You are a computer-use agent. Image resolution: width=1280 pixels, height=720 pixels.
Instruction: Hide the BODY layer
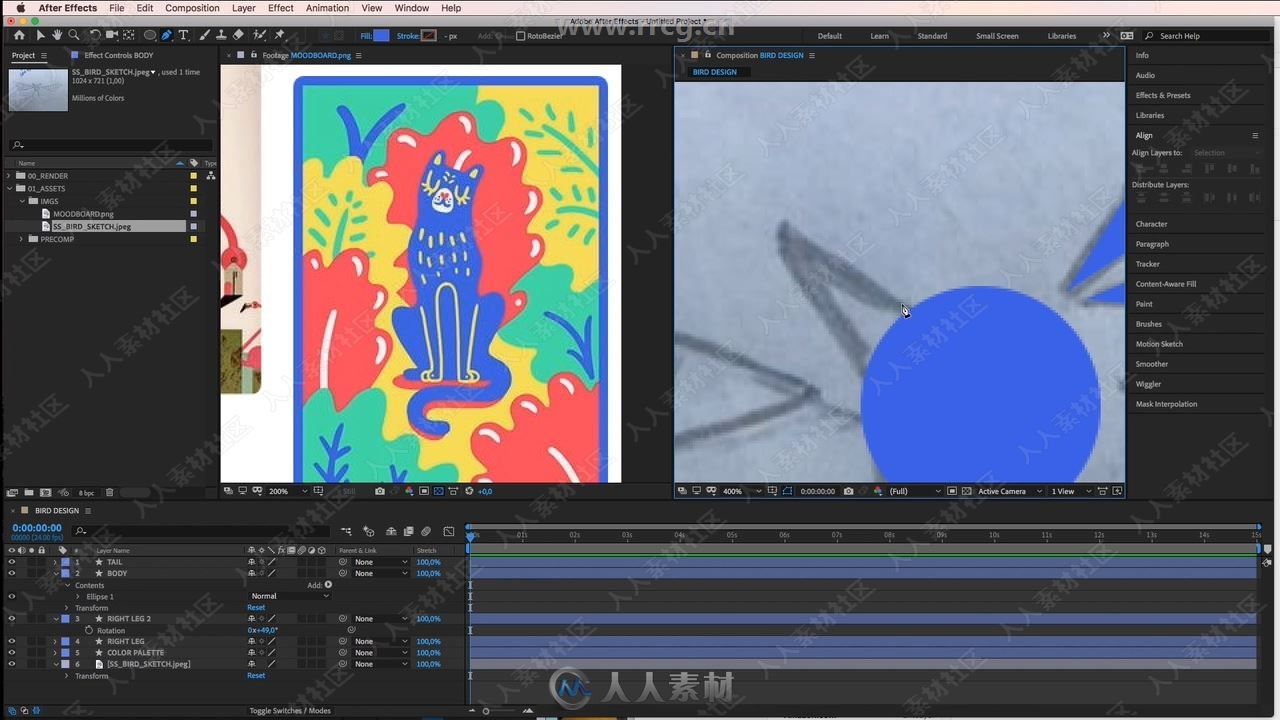(12, 573)
